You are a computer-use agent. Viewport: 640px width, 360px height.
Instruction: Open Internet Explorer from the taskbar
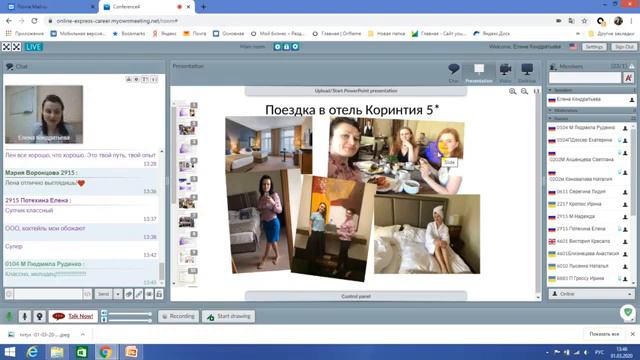pyautogui.click(x=32, y=352)
